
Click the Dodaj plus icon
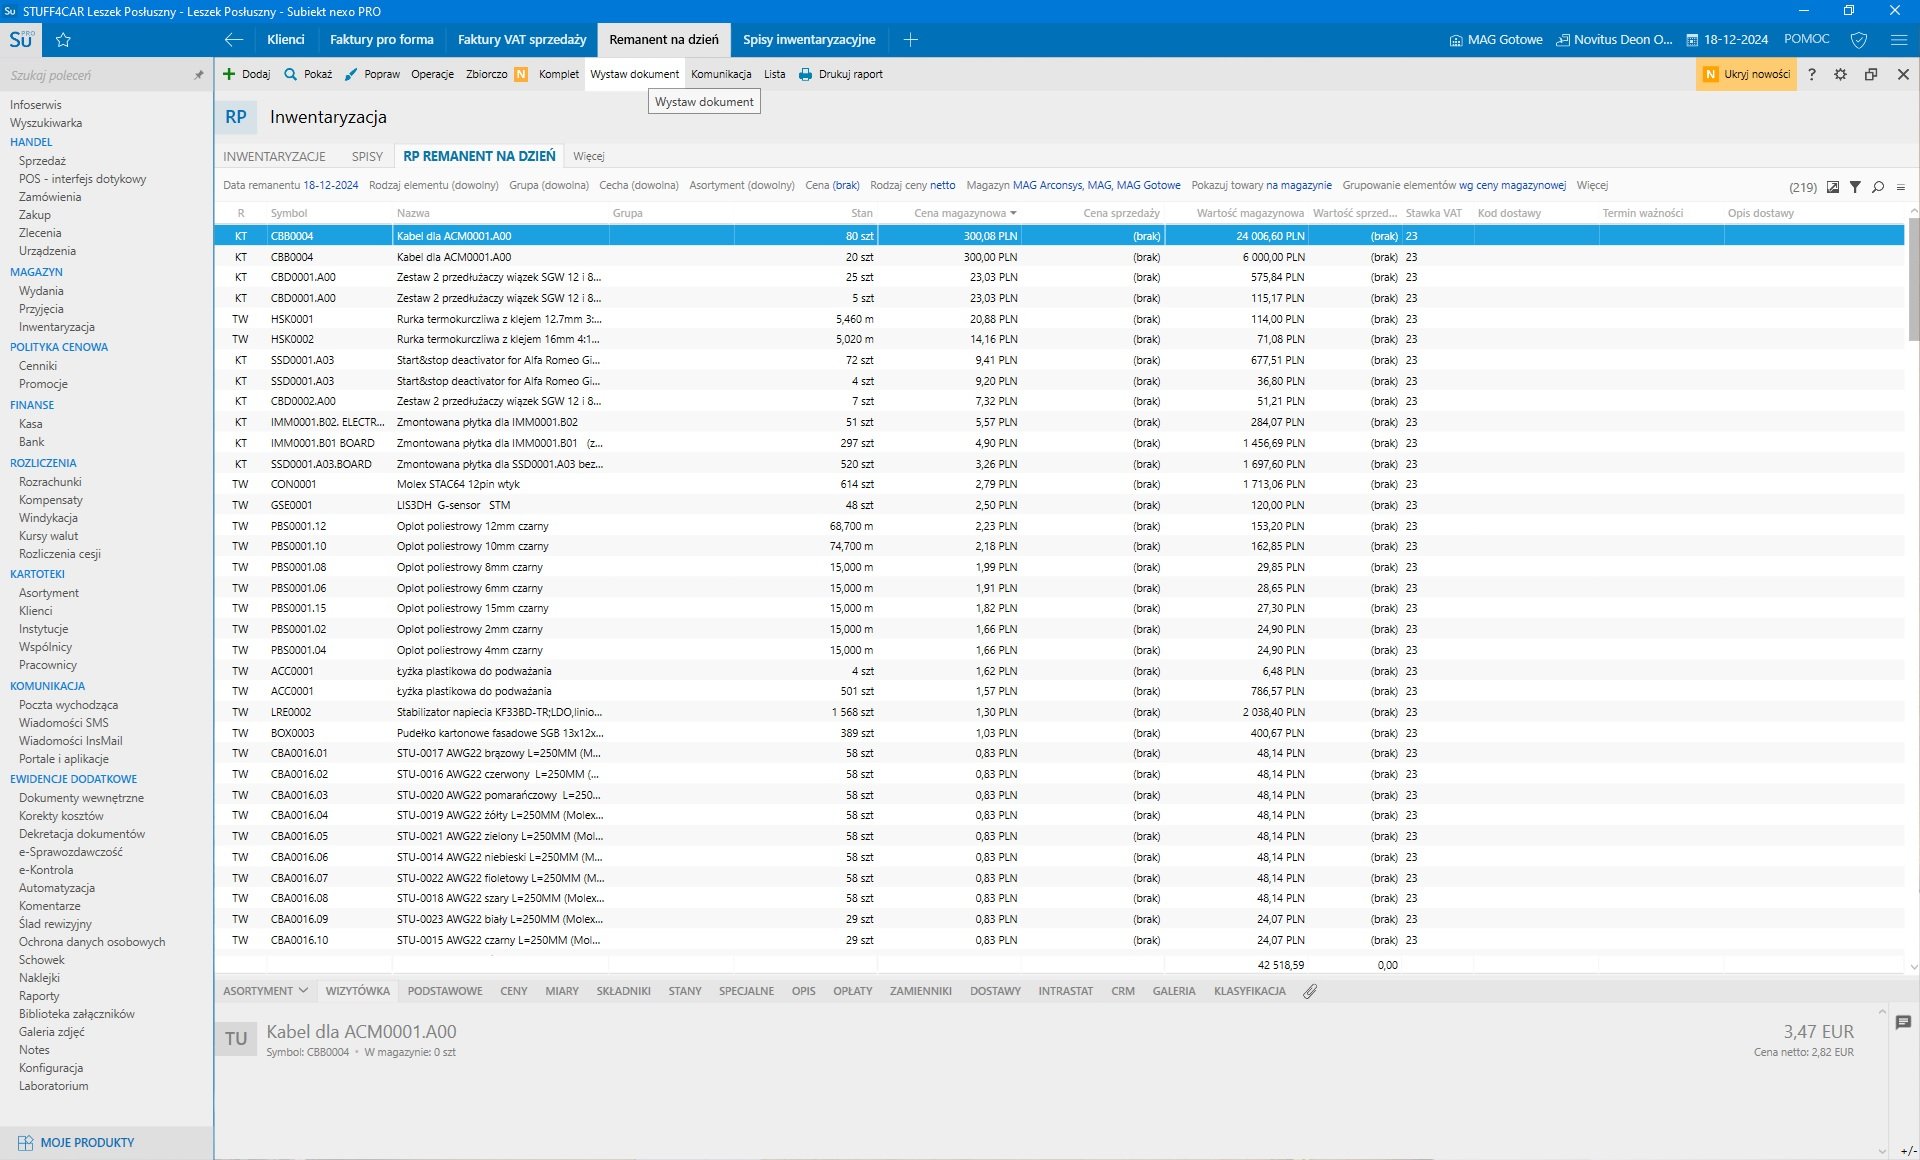coord(229,74)
